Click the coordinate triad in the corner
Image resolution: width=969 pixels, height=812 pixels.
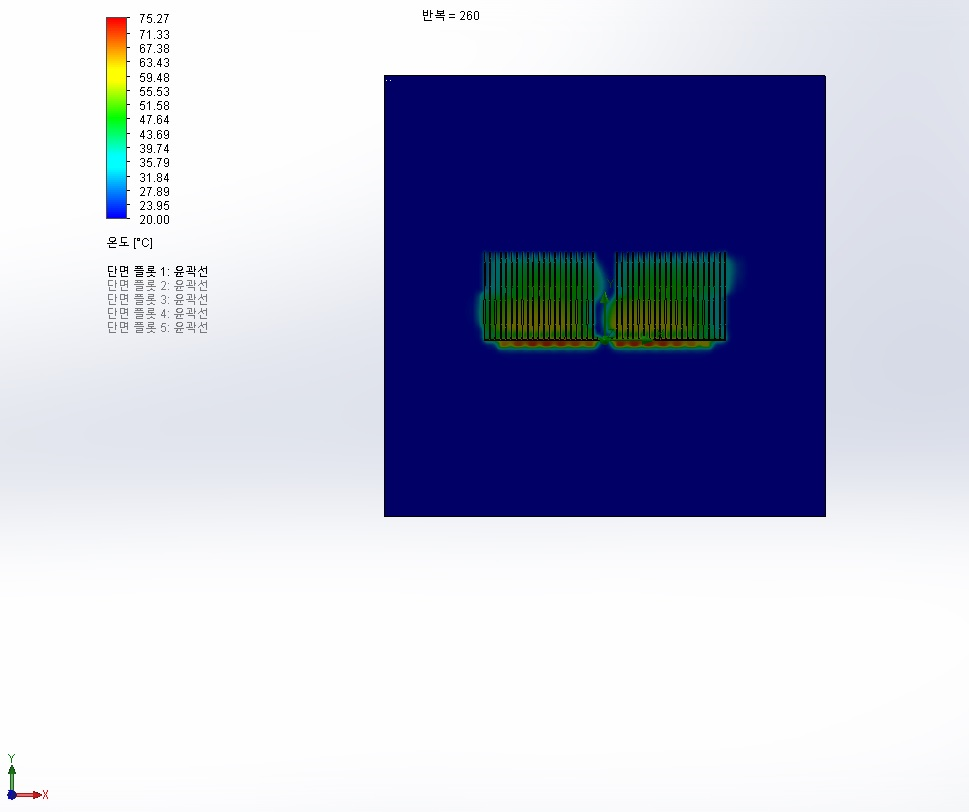[27, 777]
